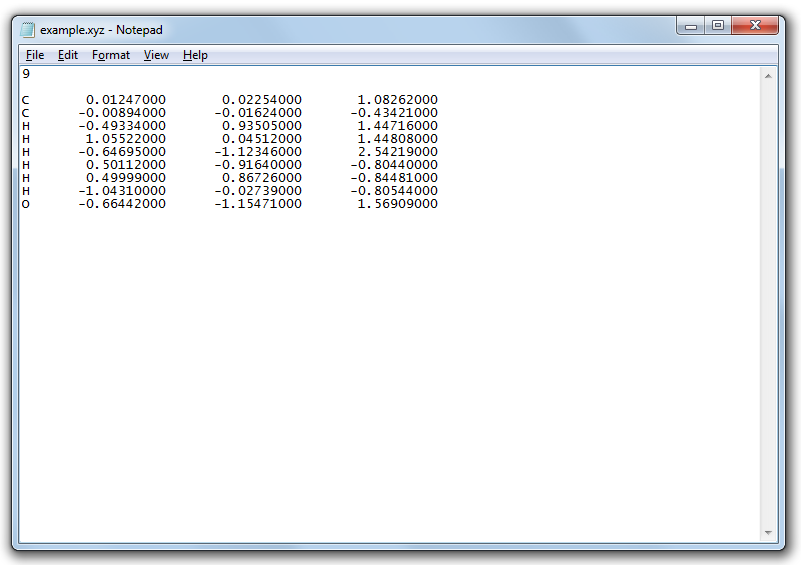Image resolution: width=801 pixels, height=565 pixels.
Task: Click the H symbol before 0.49999000
Action: coord(26,178)
